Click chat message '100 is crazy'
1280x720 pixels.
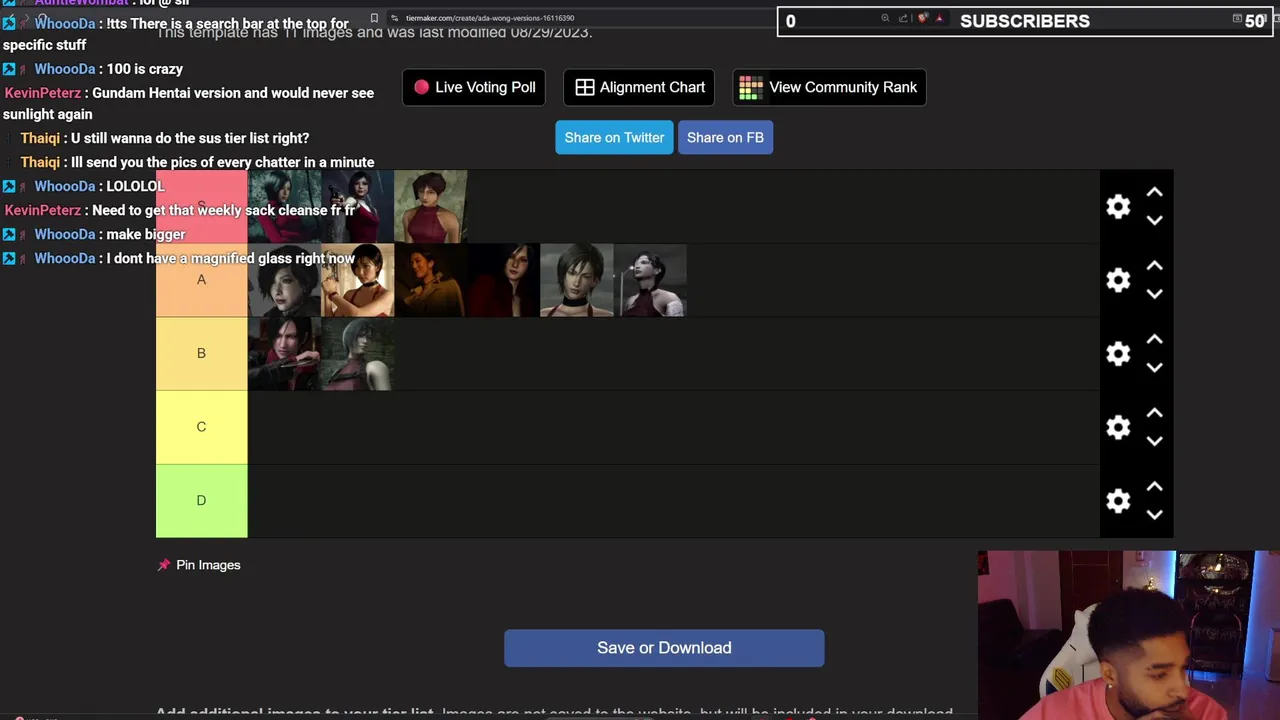pyautogui.click(x=144, y=69)
